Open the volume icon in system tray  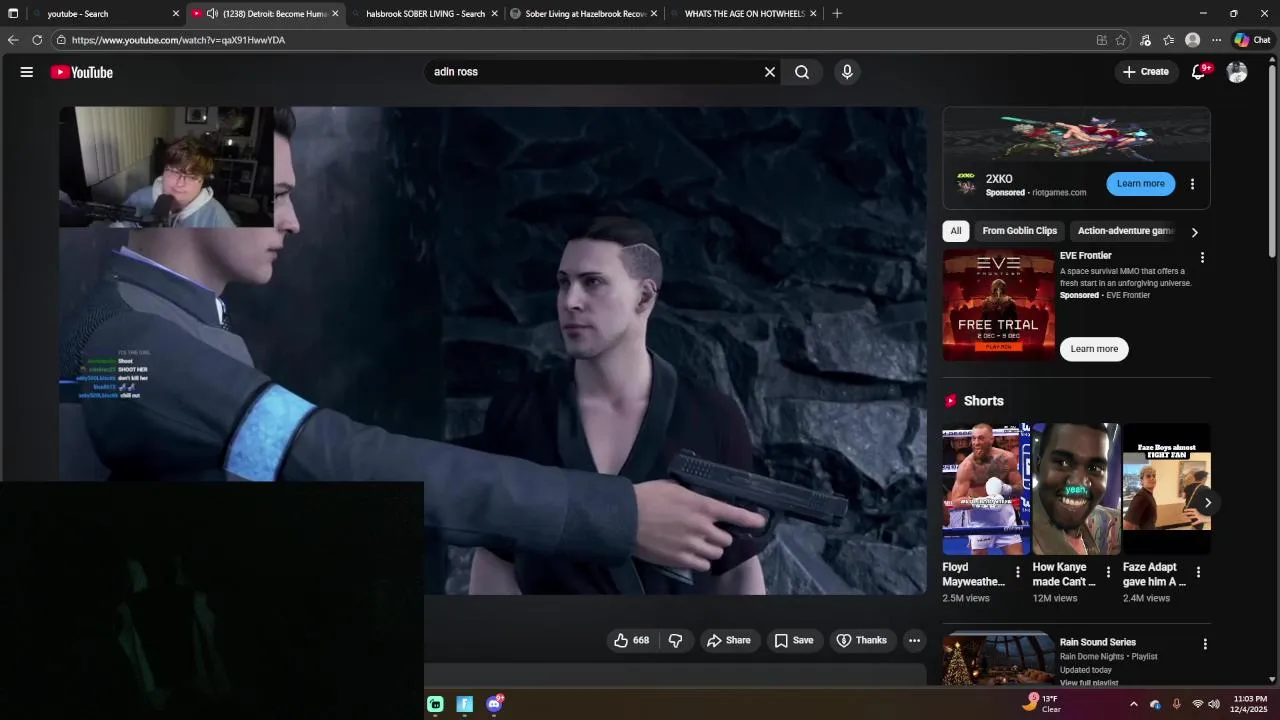[x=1214, y=704]
